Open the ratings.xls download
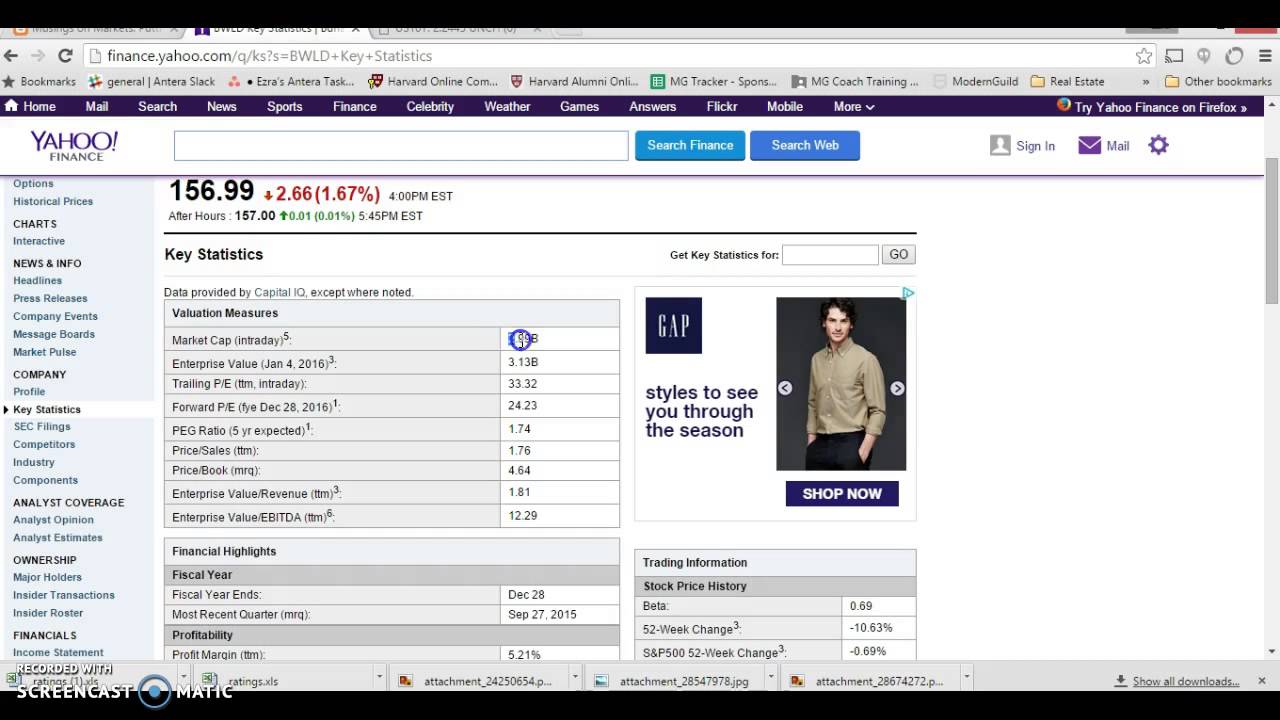Screen dimensions: 1280x720 pos(241,681)
